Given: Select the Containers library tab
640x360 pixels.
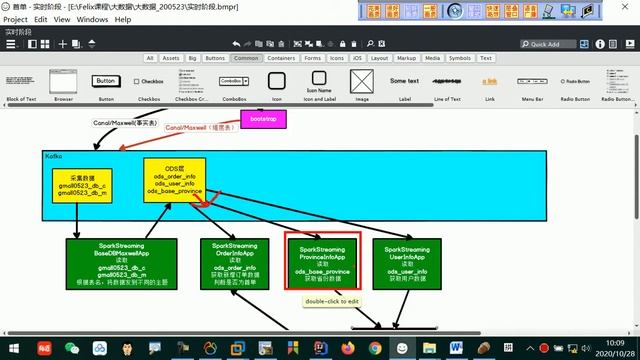Looking at the screenshot, I should 281,58.
